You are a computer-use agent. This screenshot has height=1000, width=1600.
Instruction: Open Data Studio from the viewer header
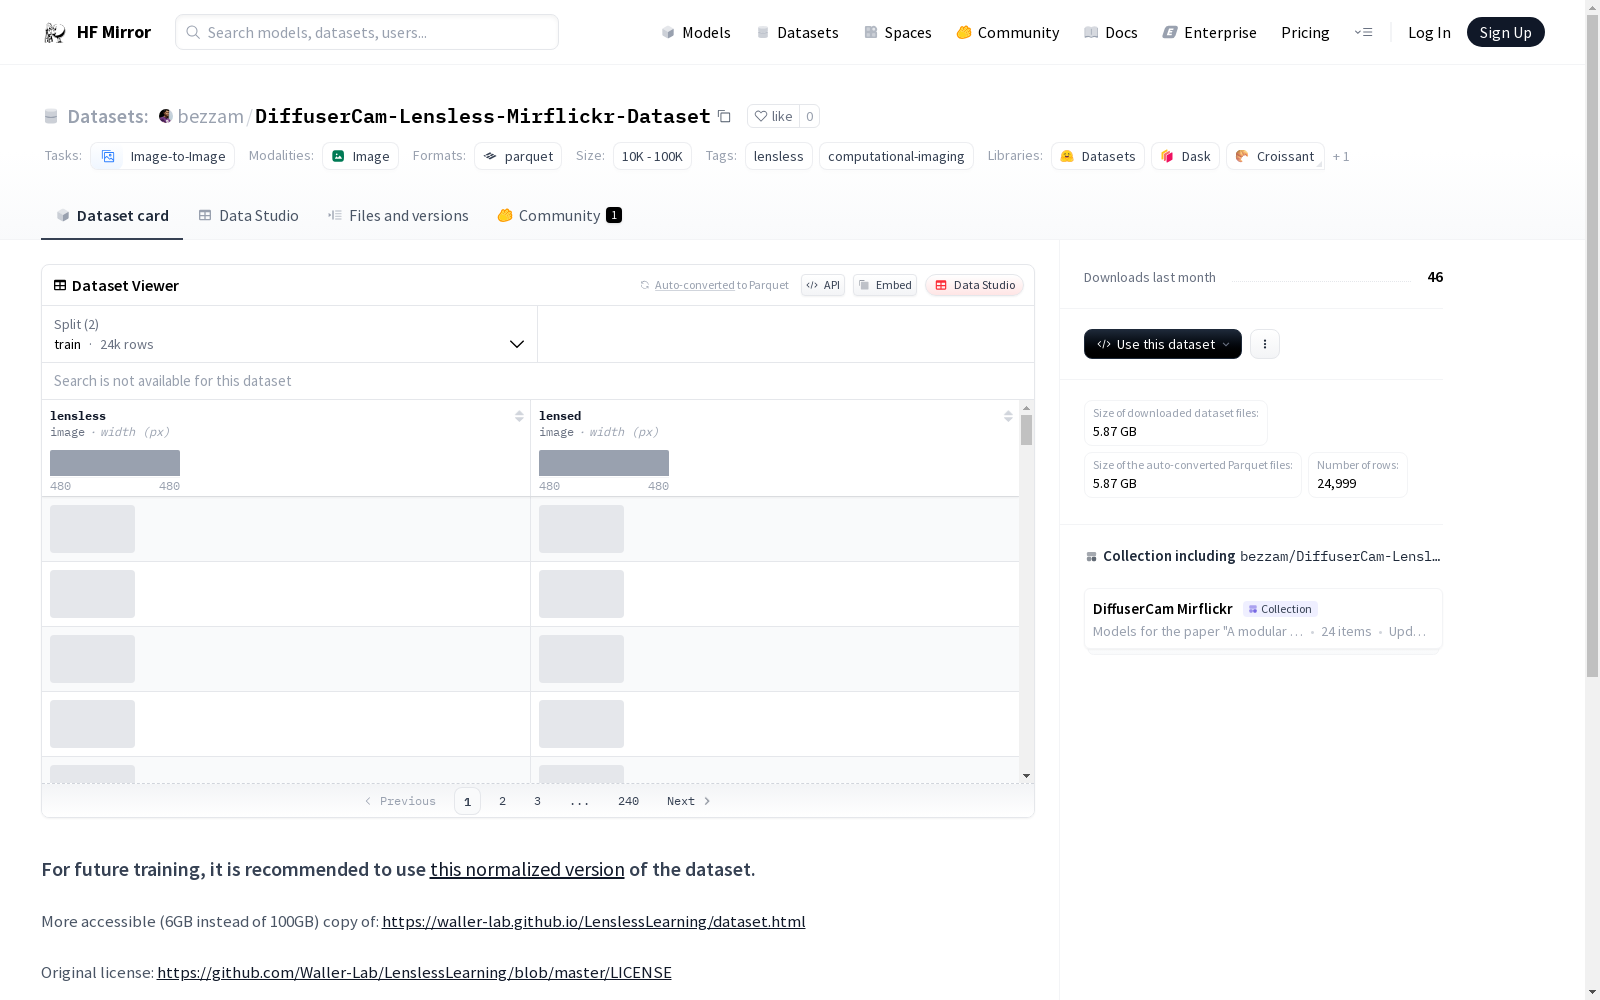click(974, 285)
